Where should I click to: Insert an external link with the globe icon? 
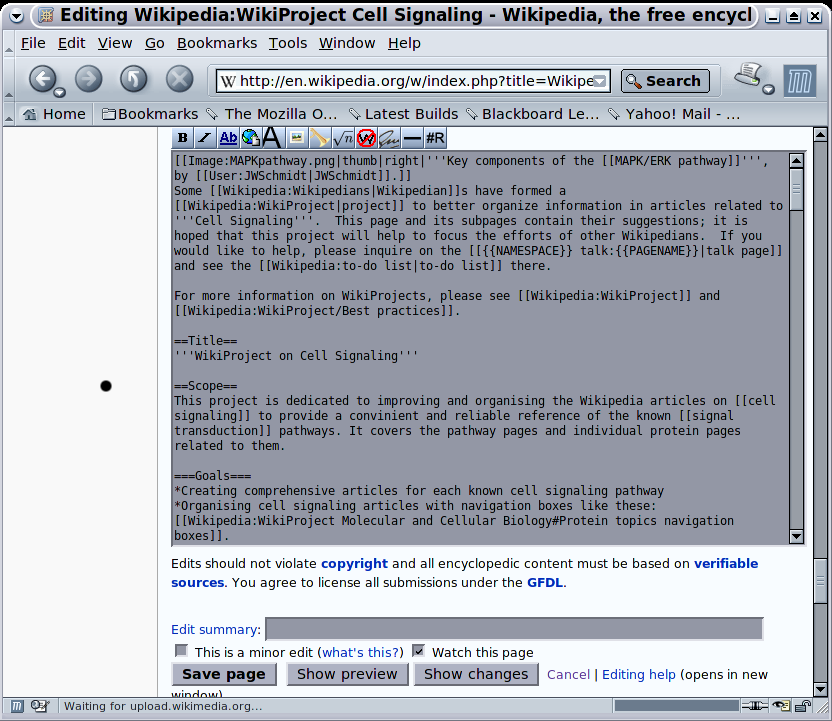click(x=250, y=138)
